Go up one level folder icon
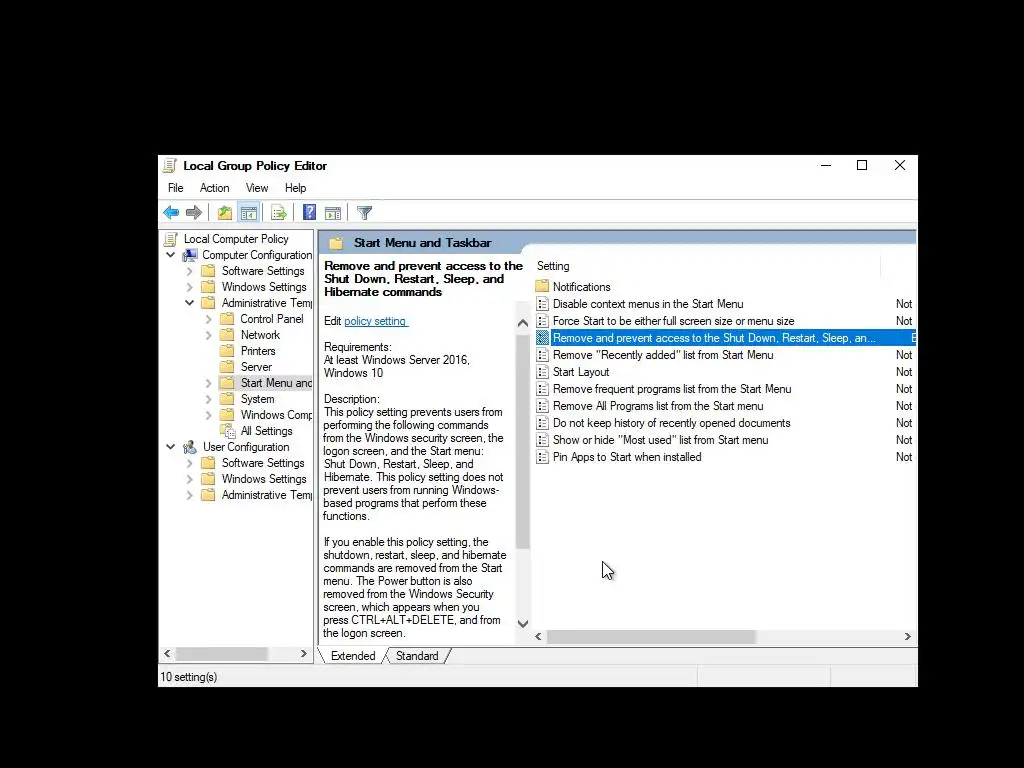 [225, 212]
